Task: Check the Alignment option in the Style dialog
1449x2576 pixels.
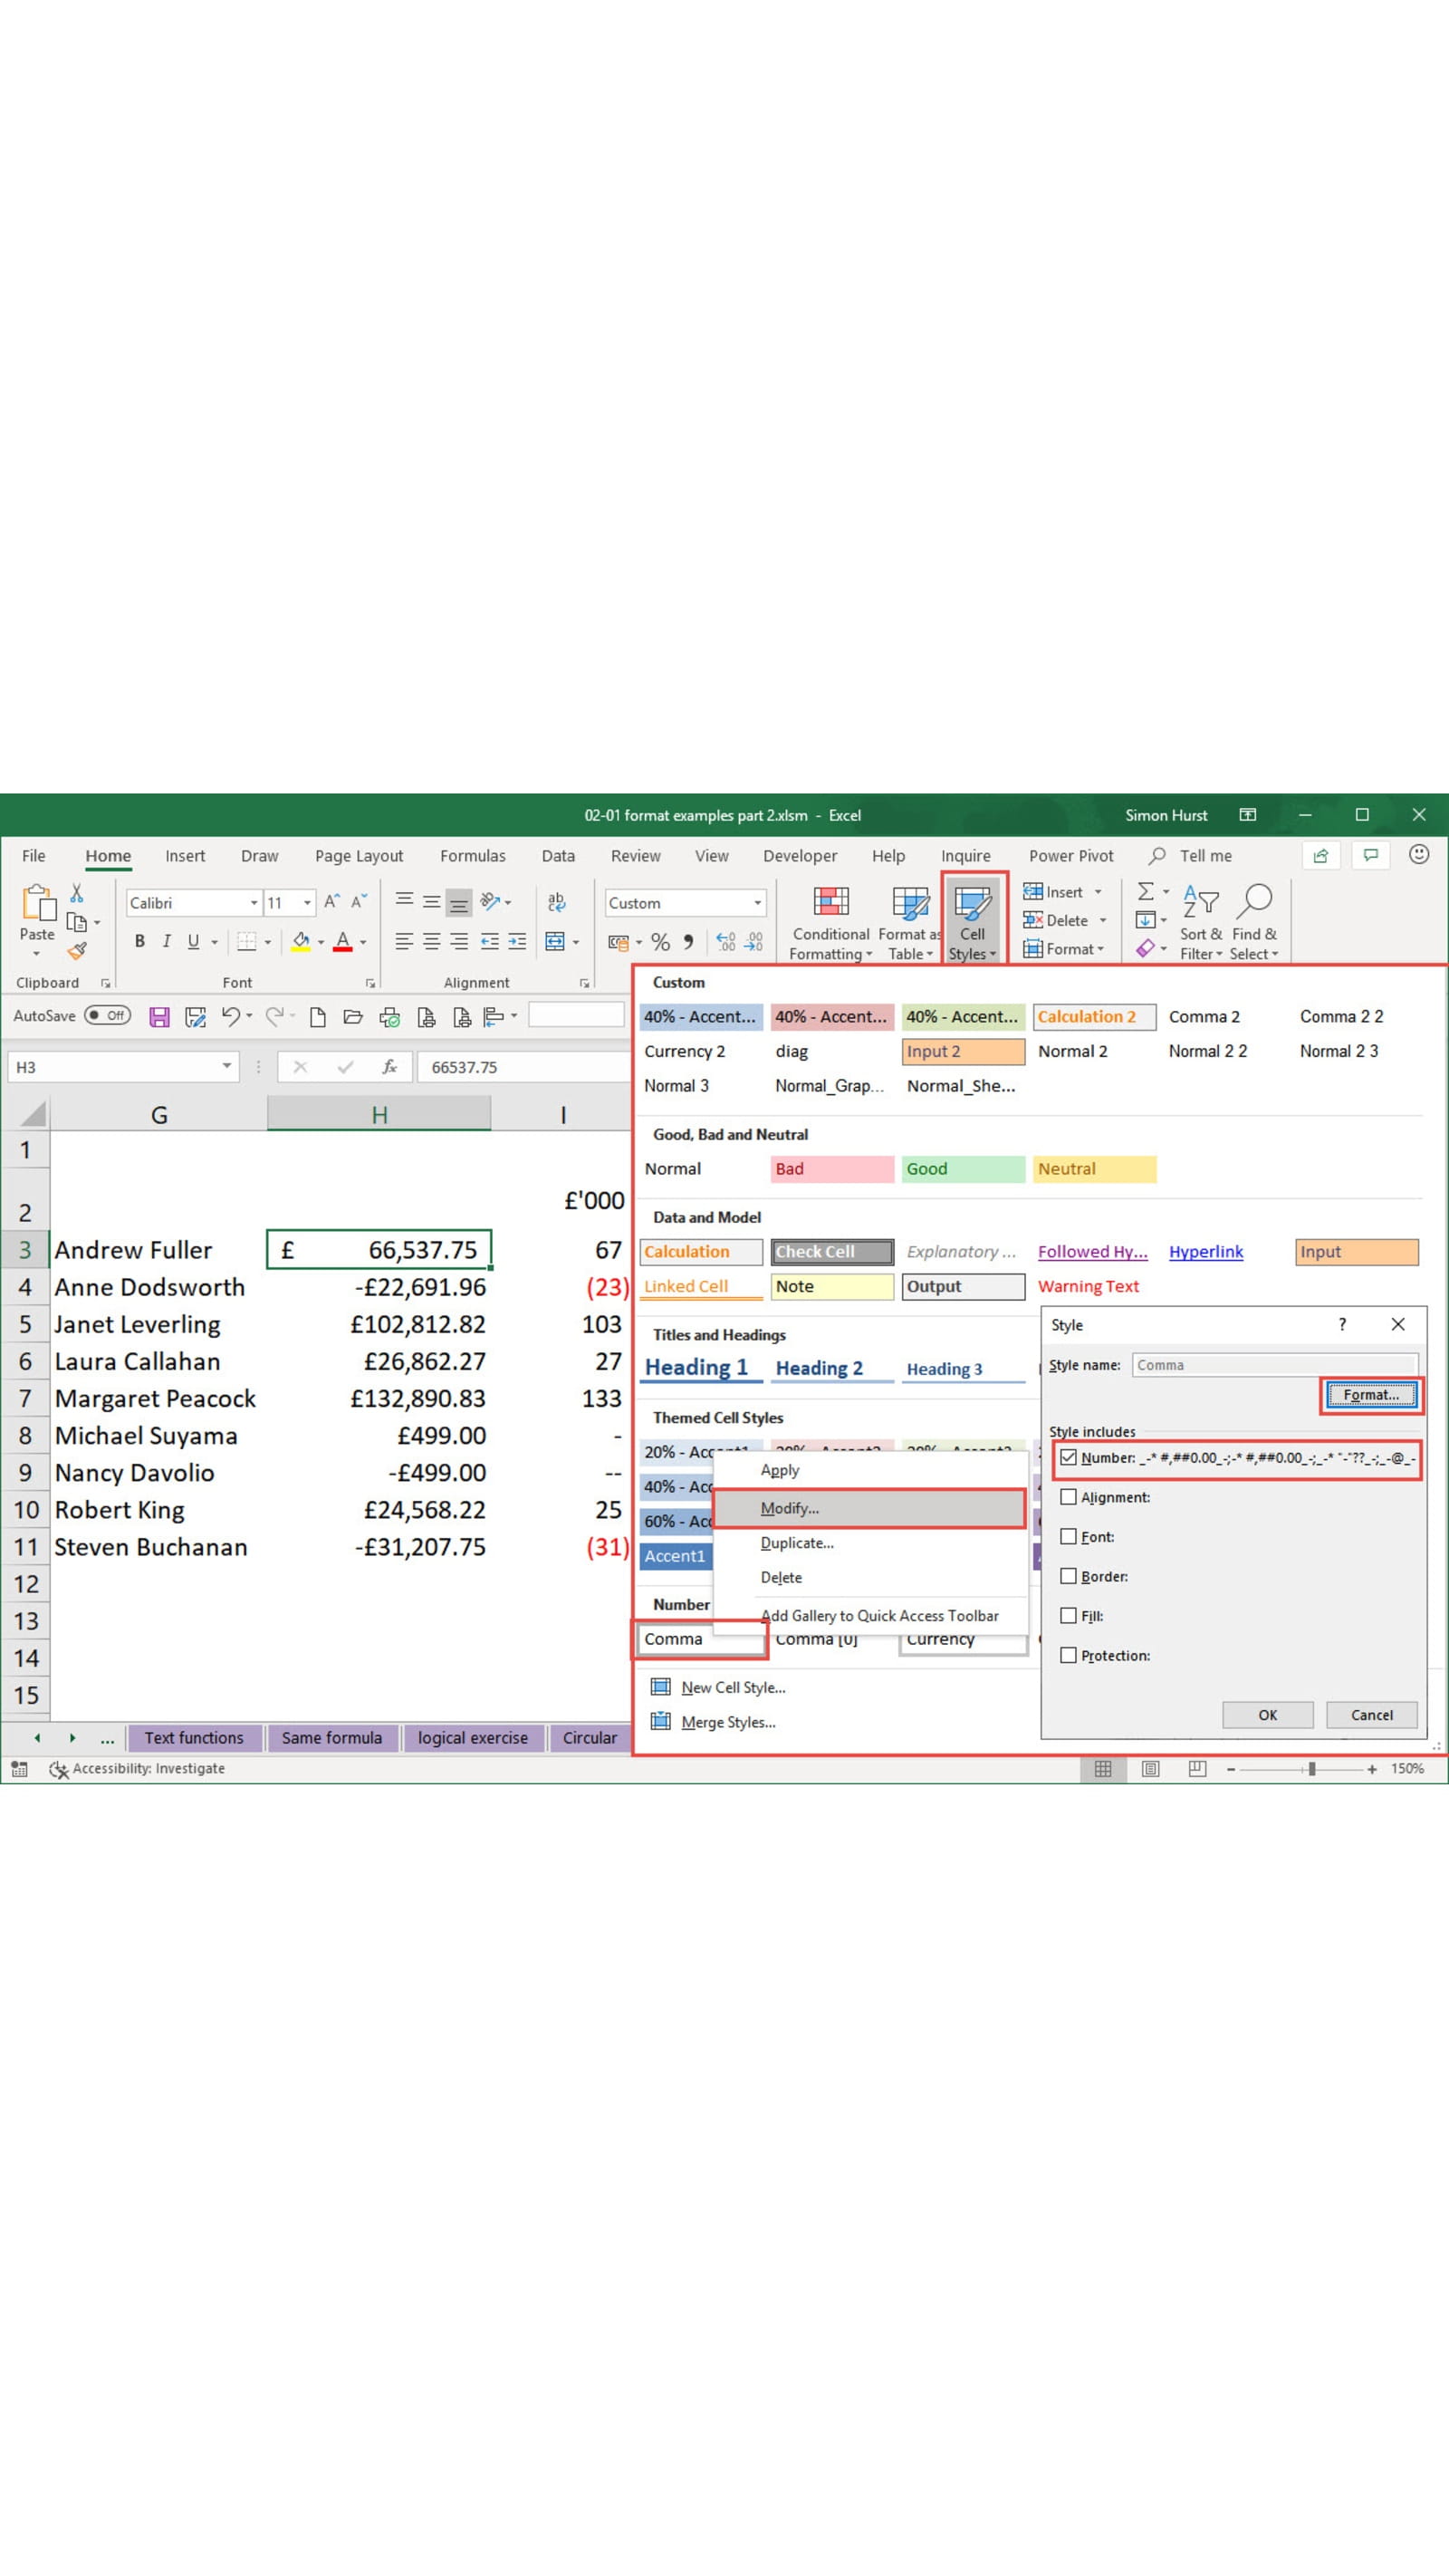Action: [1069, 1497]
